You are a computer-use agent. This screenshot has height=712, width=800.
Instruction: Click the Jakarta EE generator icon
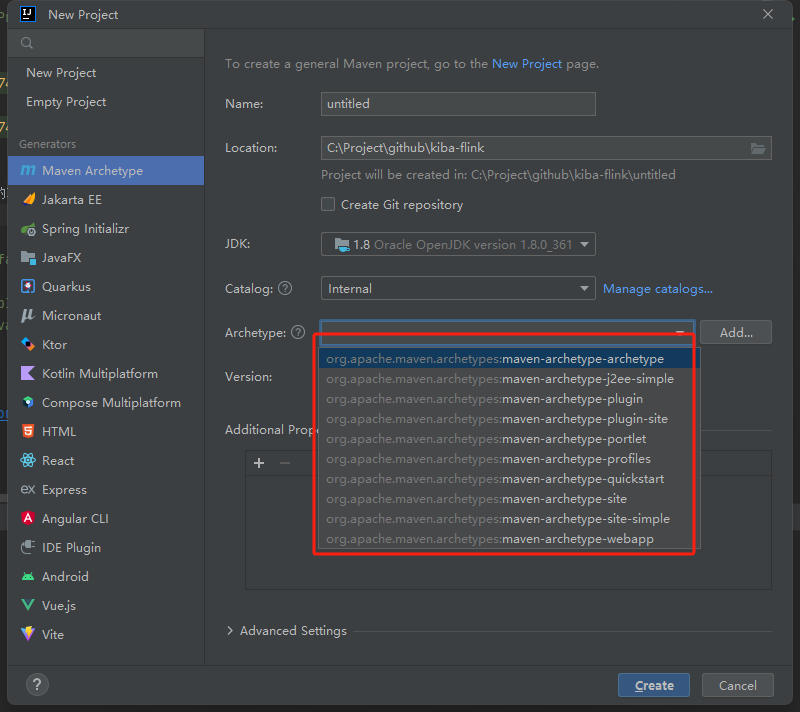click(28, 199)
